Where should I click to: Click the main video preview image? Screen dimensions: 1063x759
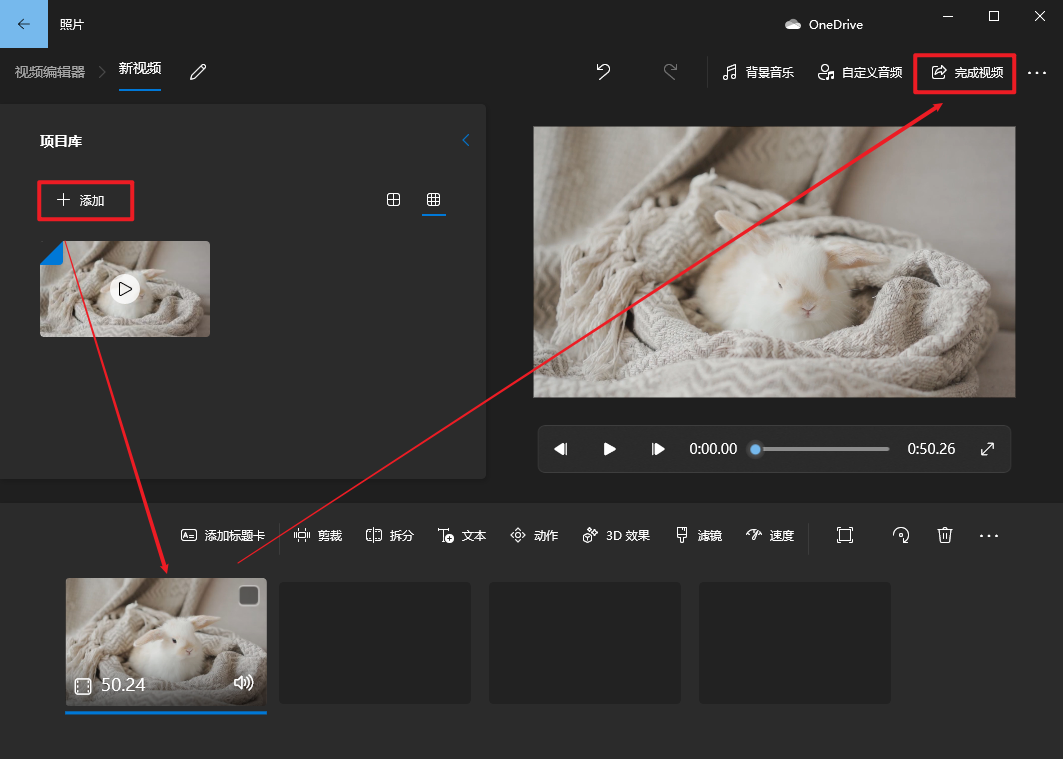coord(774,262)
